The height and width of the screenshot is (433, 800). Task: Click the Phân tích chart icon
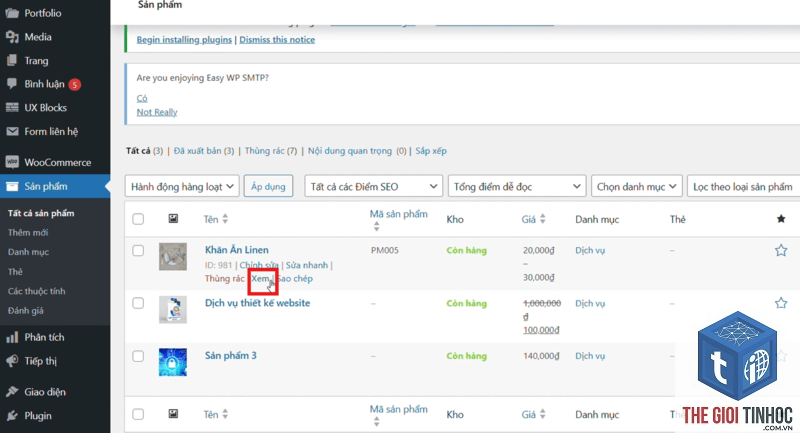[12, 337]
